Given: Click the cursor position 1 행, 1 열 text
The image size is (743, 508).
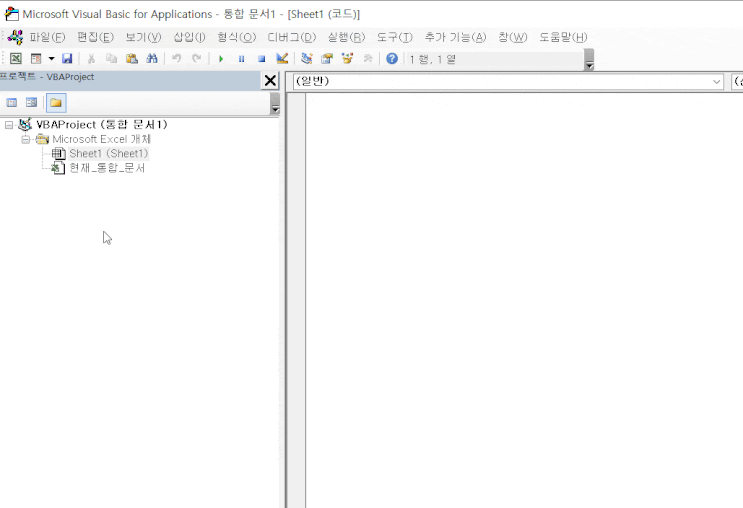Looking at the screenshot, I should click(x=433, y=59).
